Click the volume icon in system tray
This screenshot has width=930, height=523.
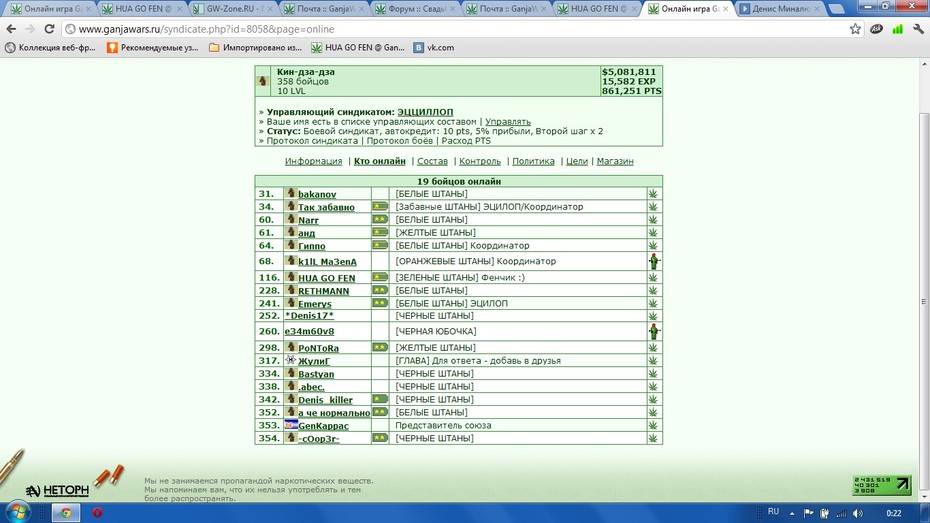tap(858, 514)
